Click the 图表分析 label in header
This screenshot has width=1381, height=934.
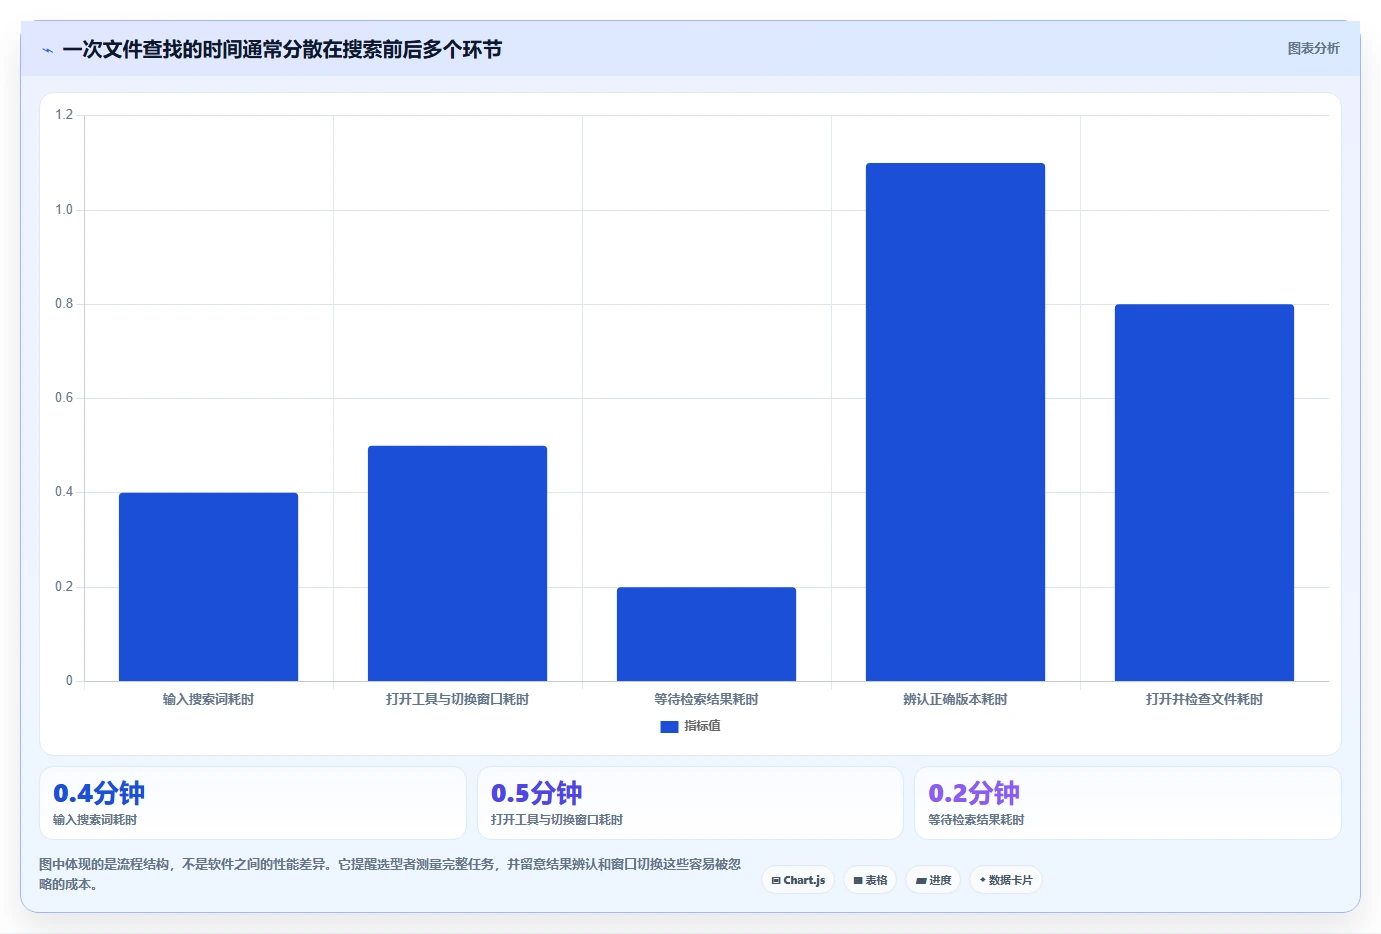tap(1313, 48)
